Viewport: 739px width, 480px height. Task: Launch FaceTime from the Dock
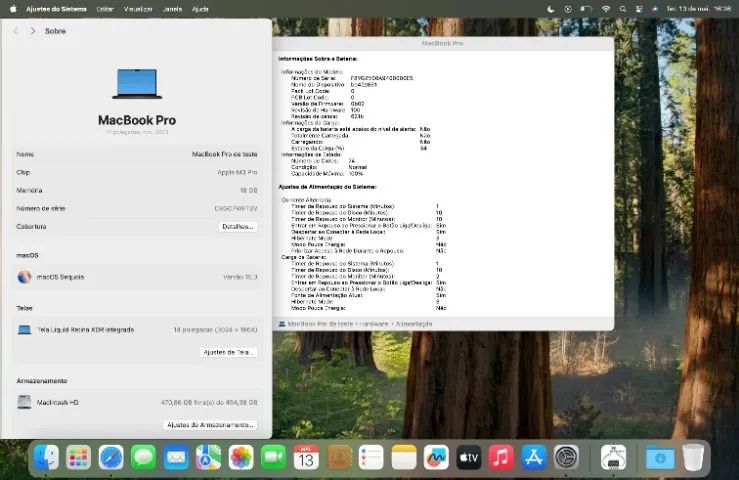(273, 457)
